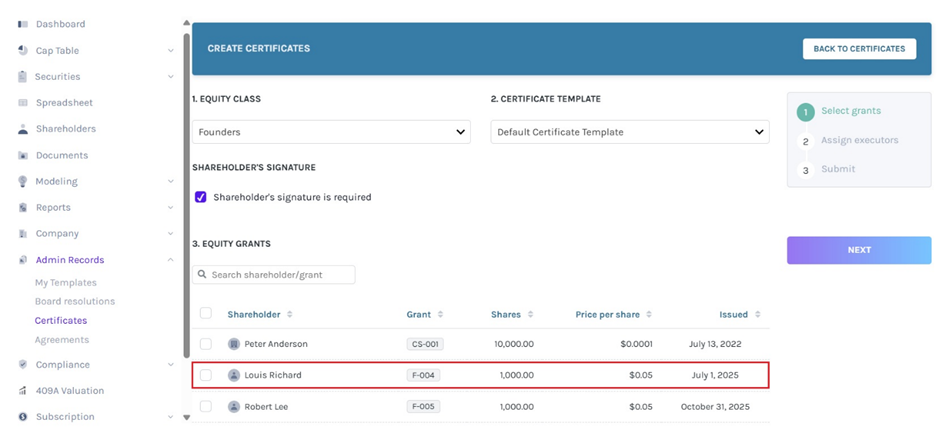Click the Subscription icon in sidebar
This screenshot has height=430, width=939.
click(x=22, y=417)
